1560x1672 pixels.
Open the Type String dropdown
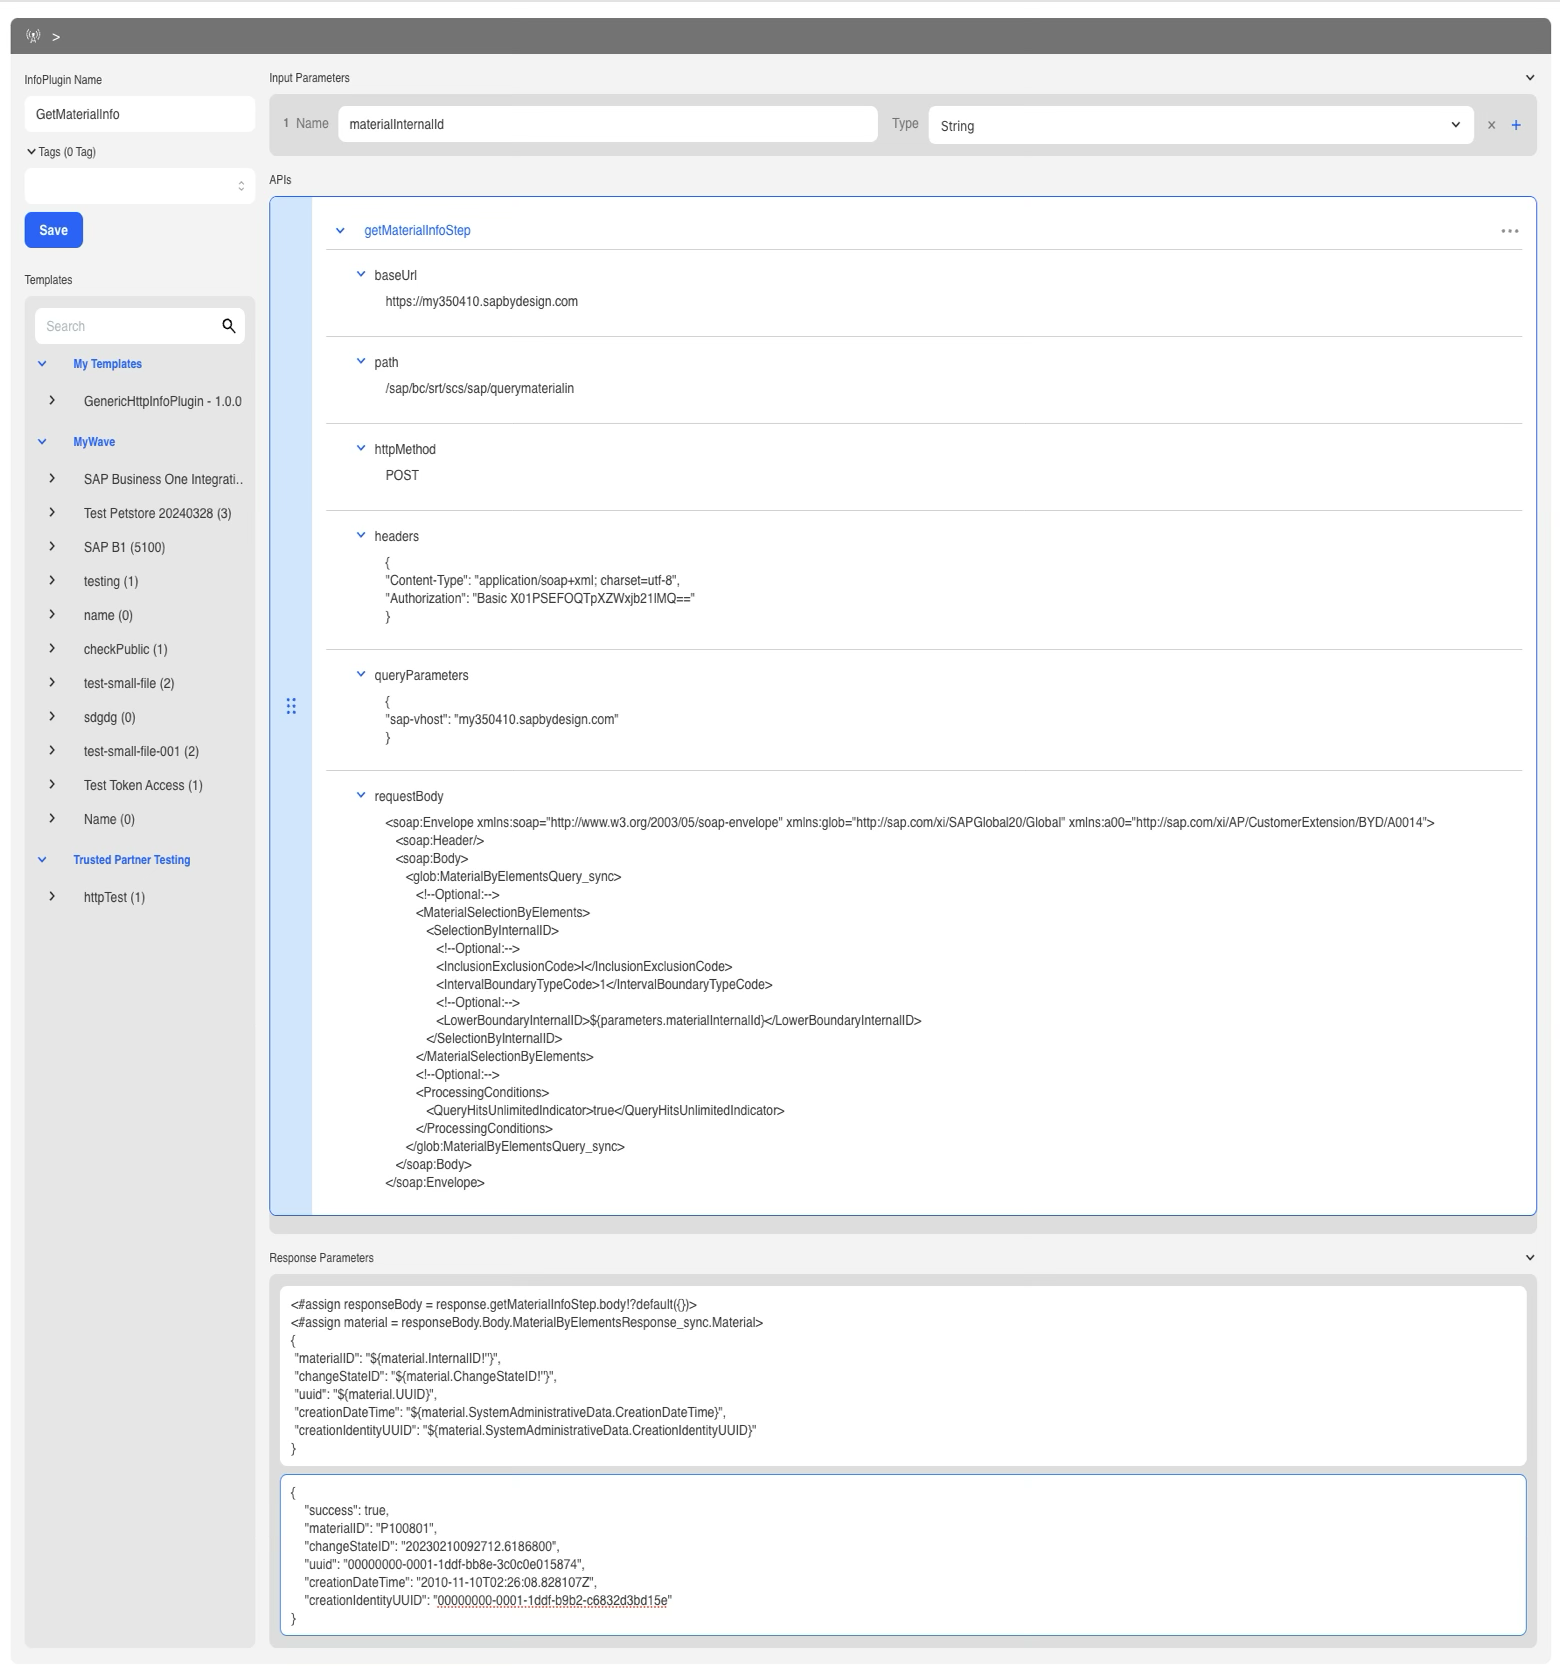(x=1200, y=125)
